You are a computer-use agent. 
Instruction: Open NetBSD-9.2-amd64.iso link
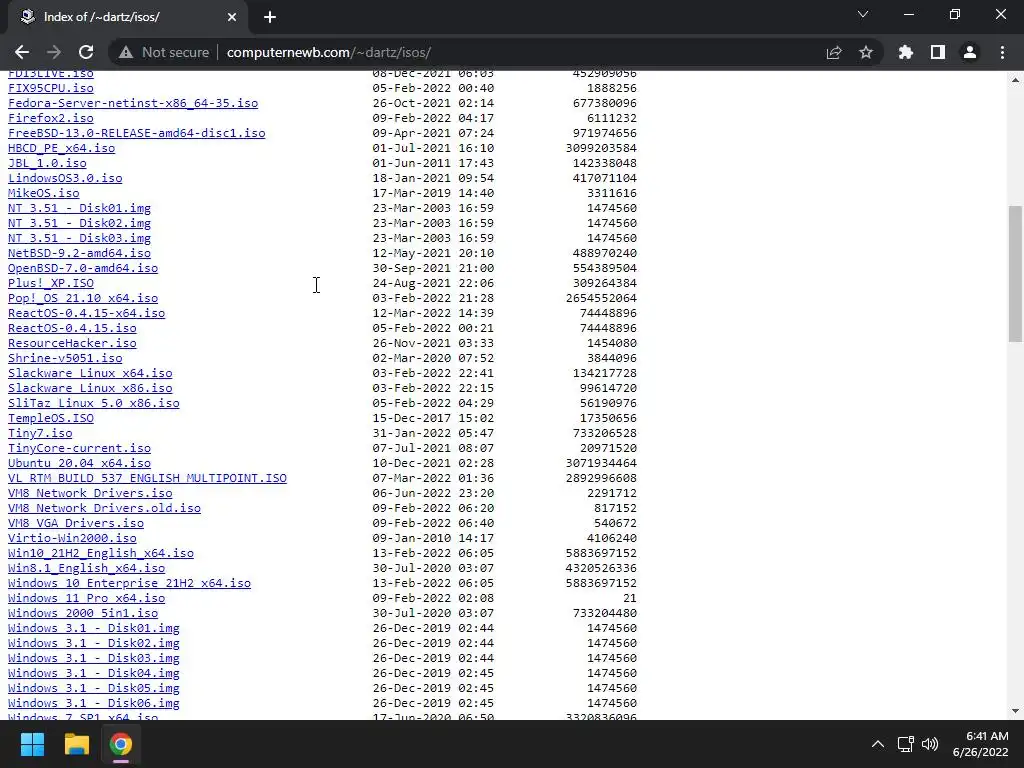[x=80, y=253]
